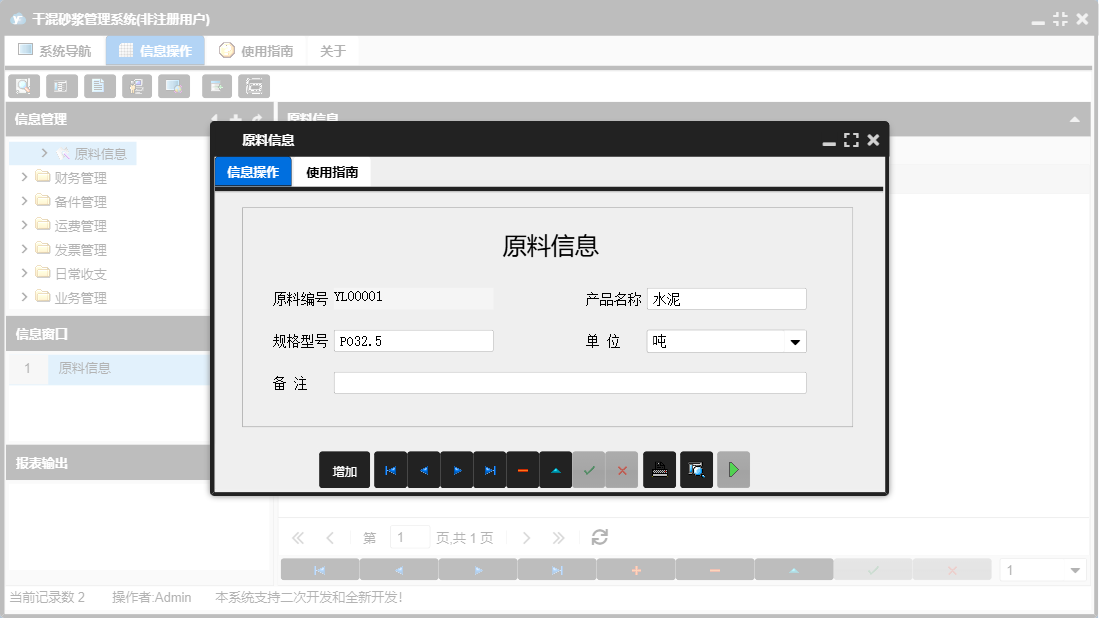Jump to the last record

point(490,469)
